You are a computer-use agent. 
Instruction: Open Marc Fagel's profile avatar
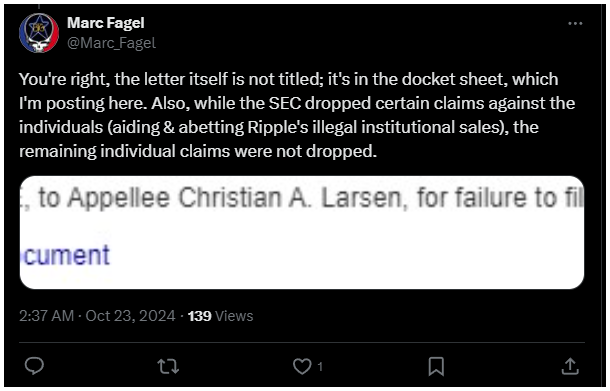click(x=39, y=33)
